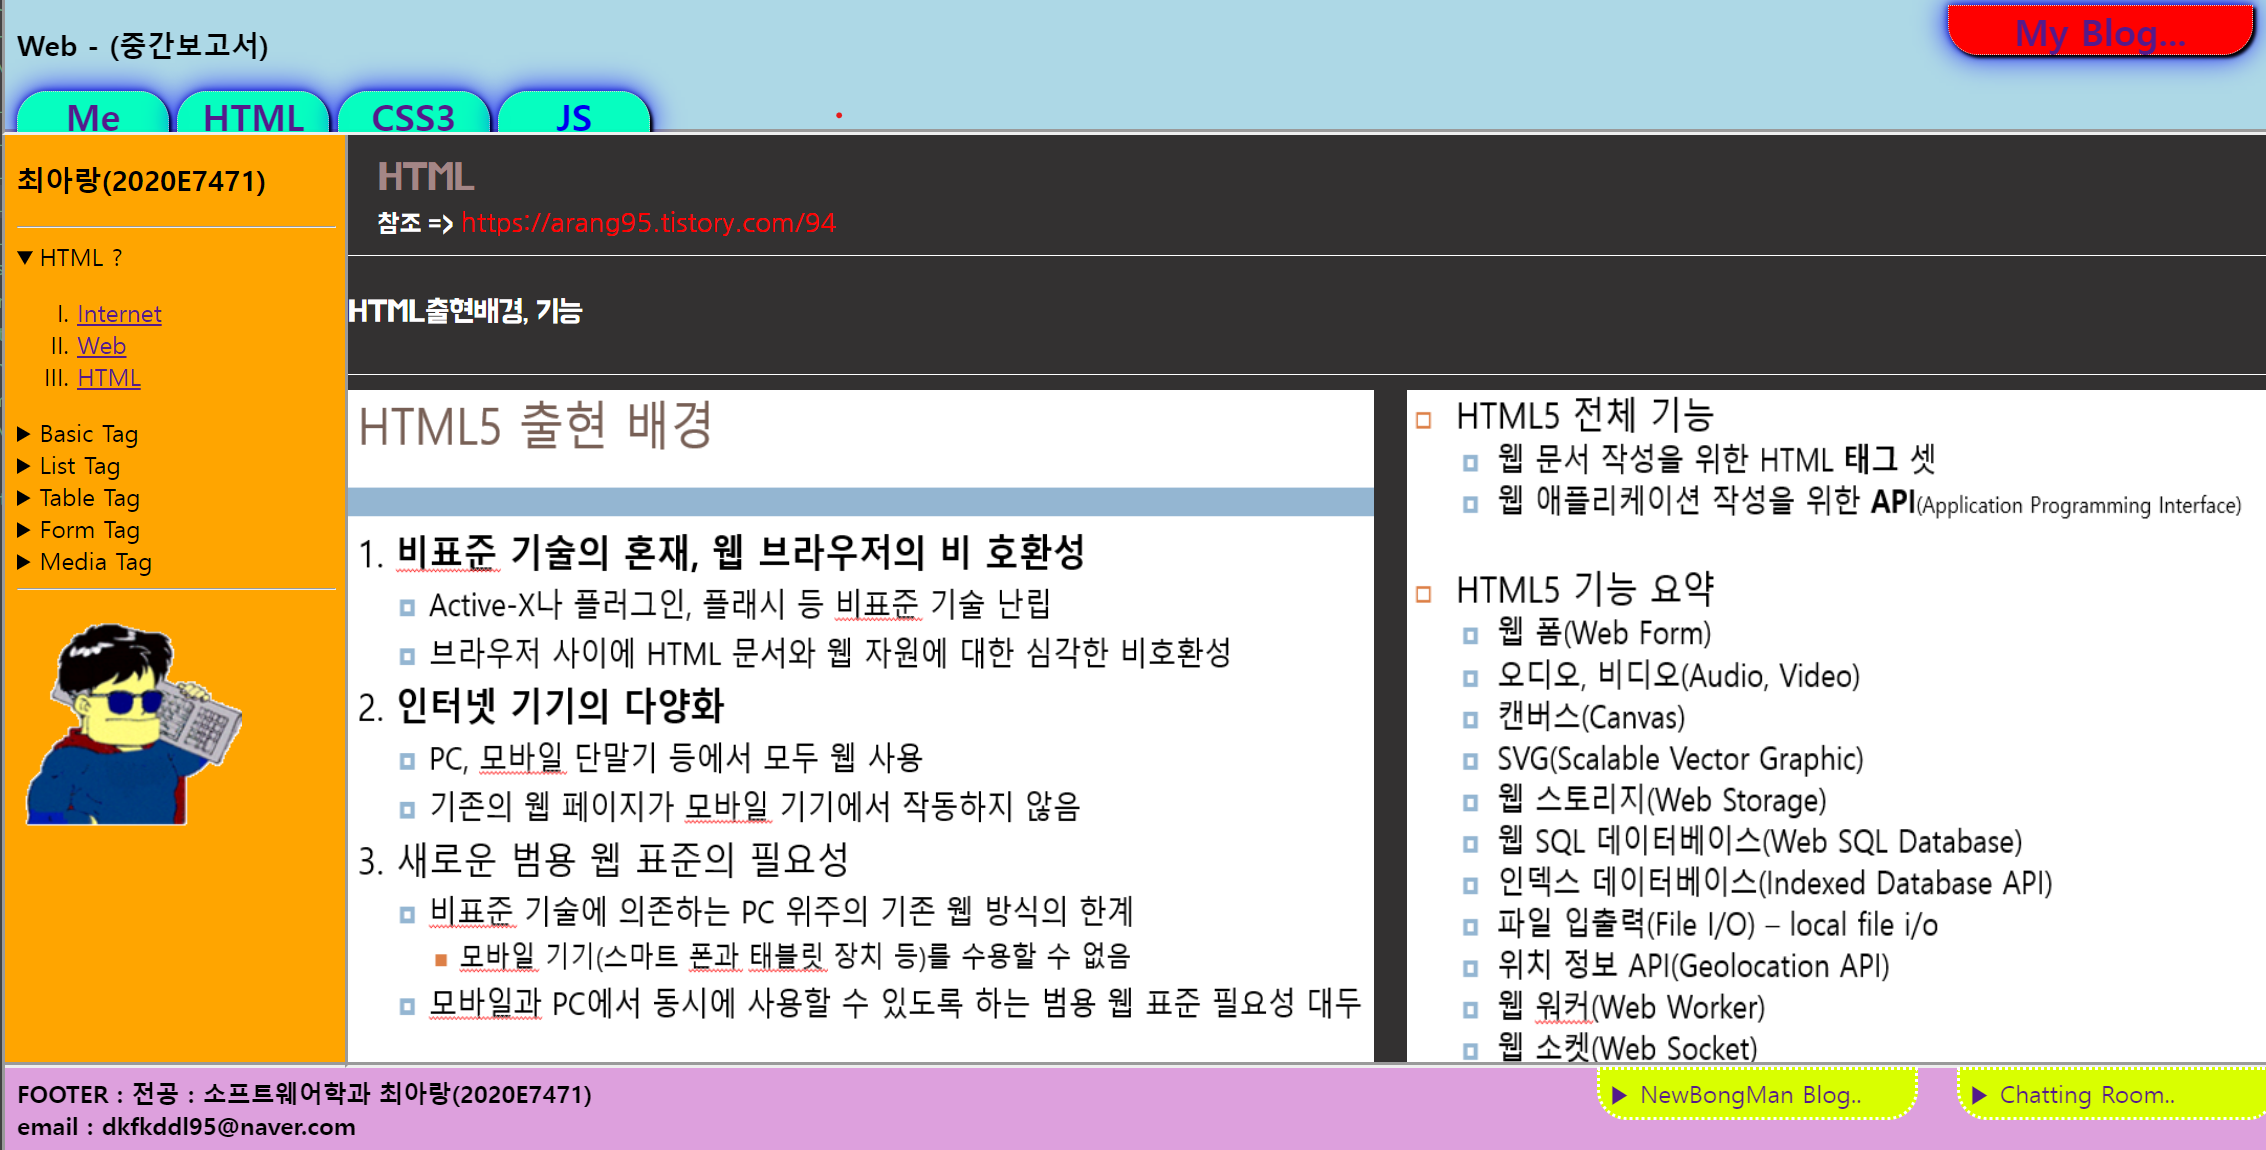Expand the NewBongMan Blog footer item

[1750, 1095]
